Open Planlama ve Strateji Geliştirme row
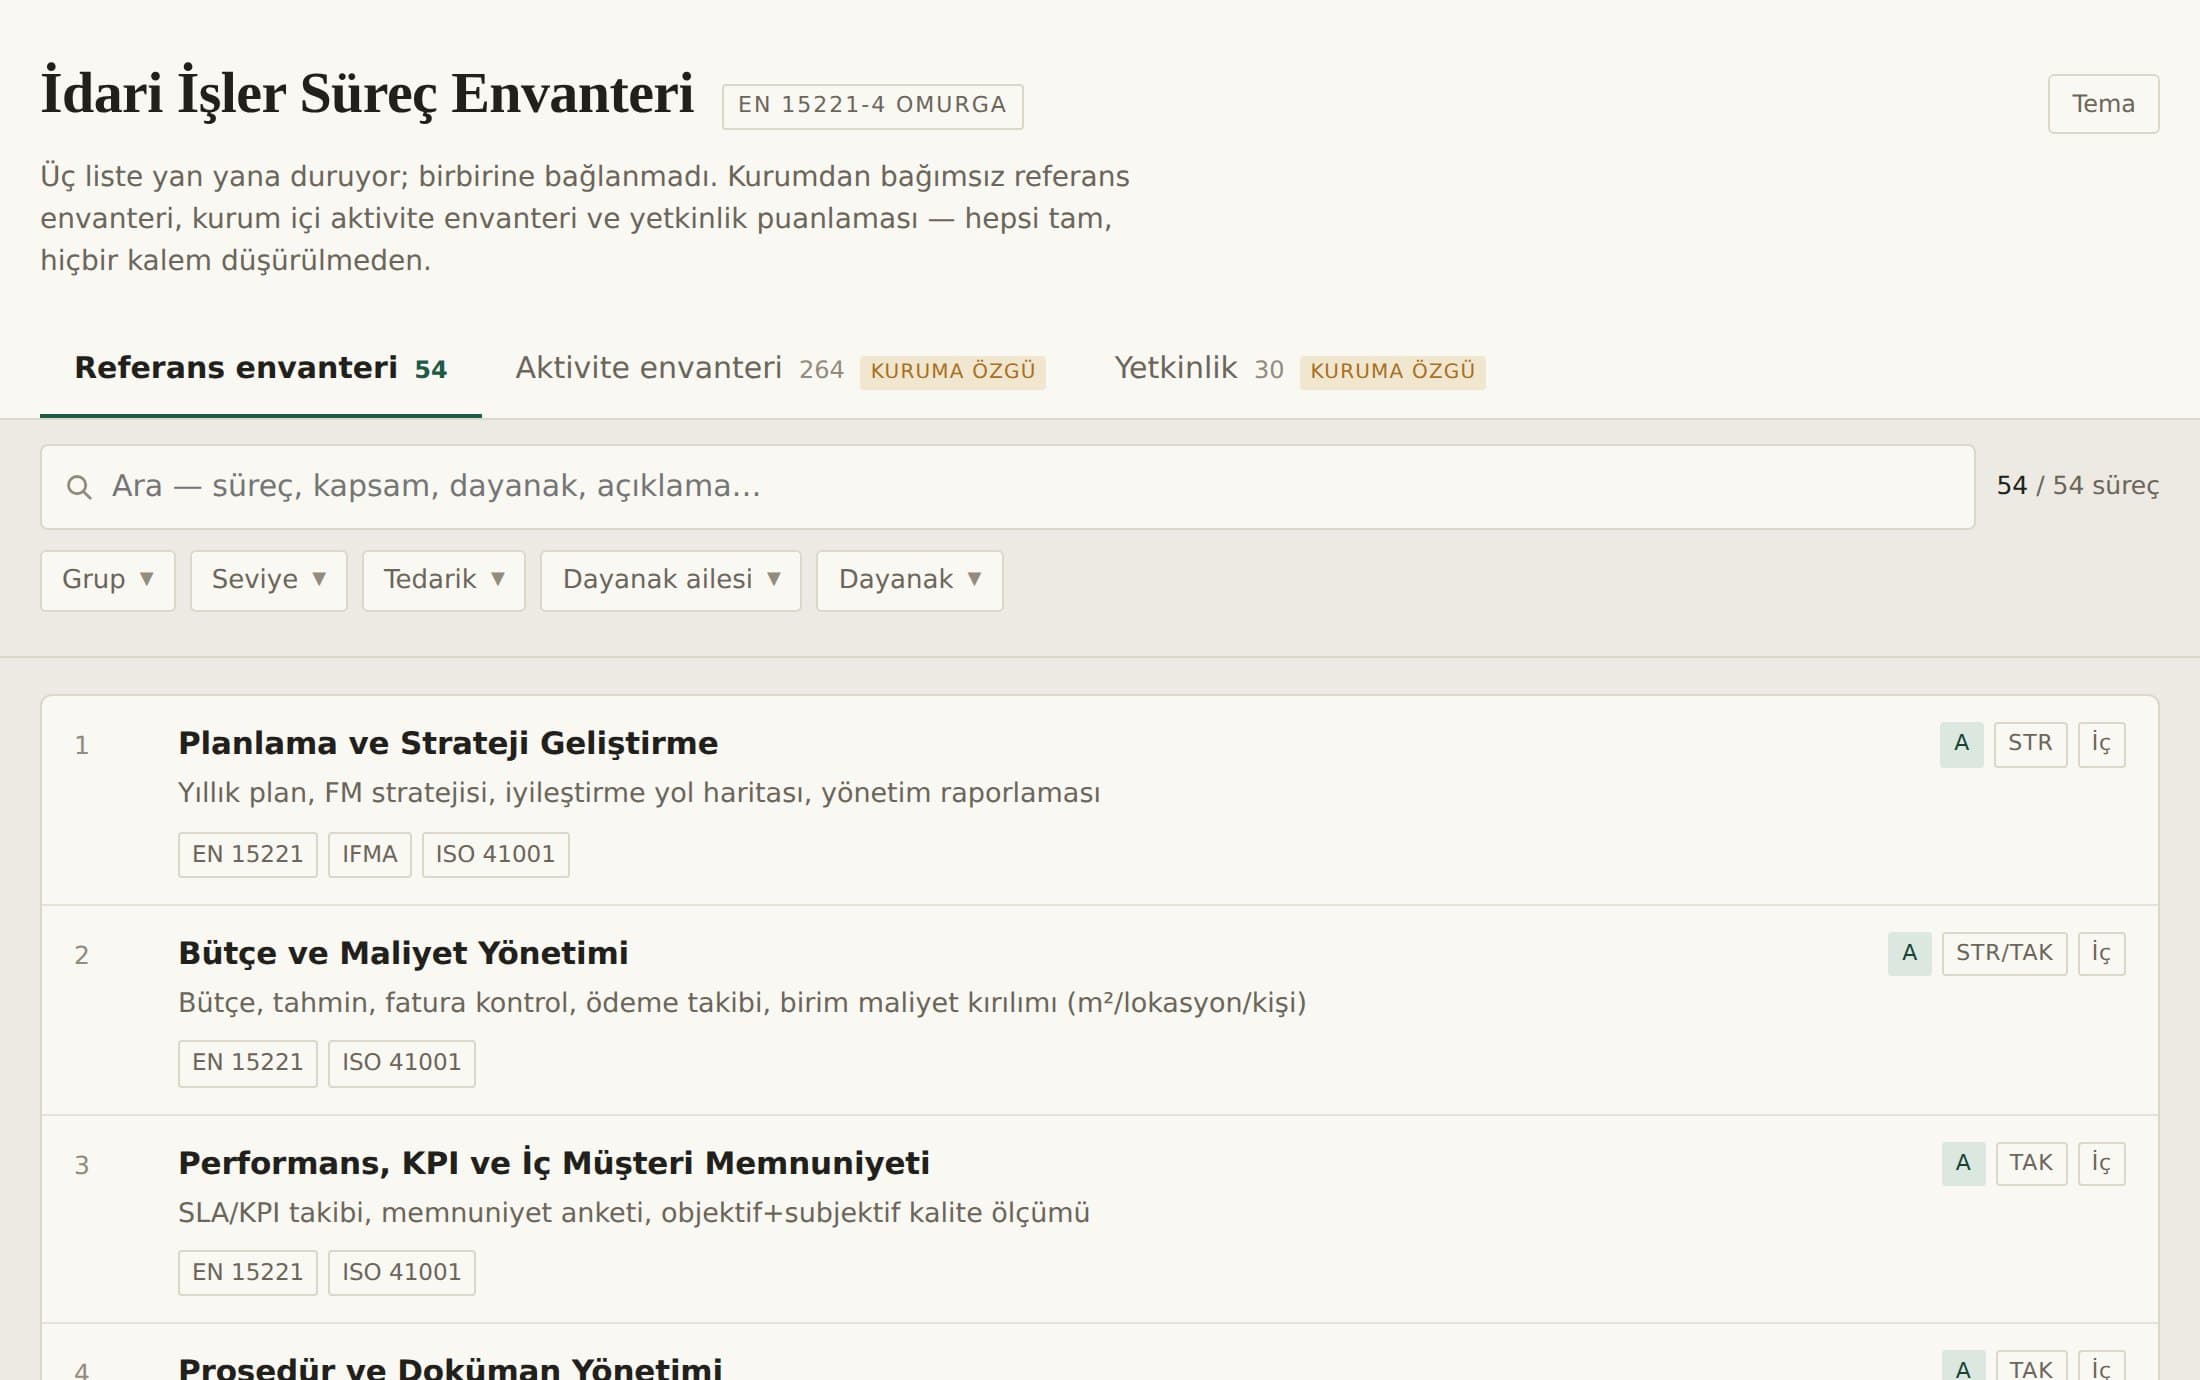 pos(1099,800)
